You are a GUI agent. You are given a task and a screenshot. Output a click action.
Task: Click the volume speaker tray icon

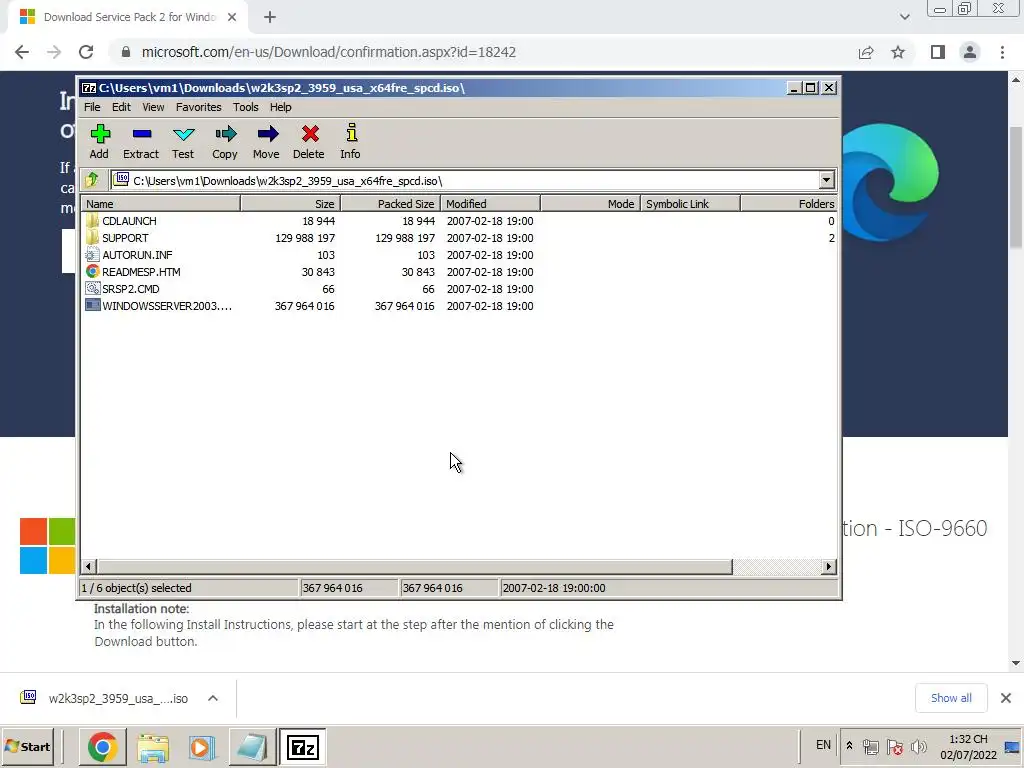pyautogui.click(x=919, y=746)
